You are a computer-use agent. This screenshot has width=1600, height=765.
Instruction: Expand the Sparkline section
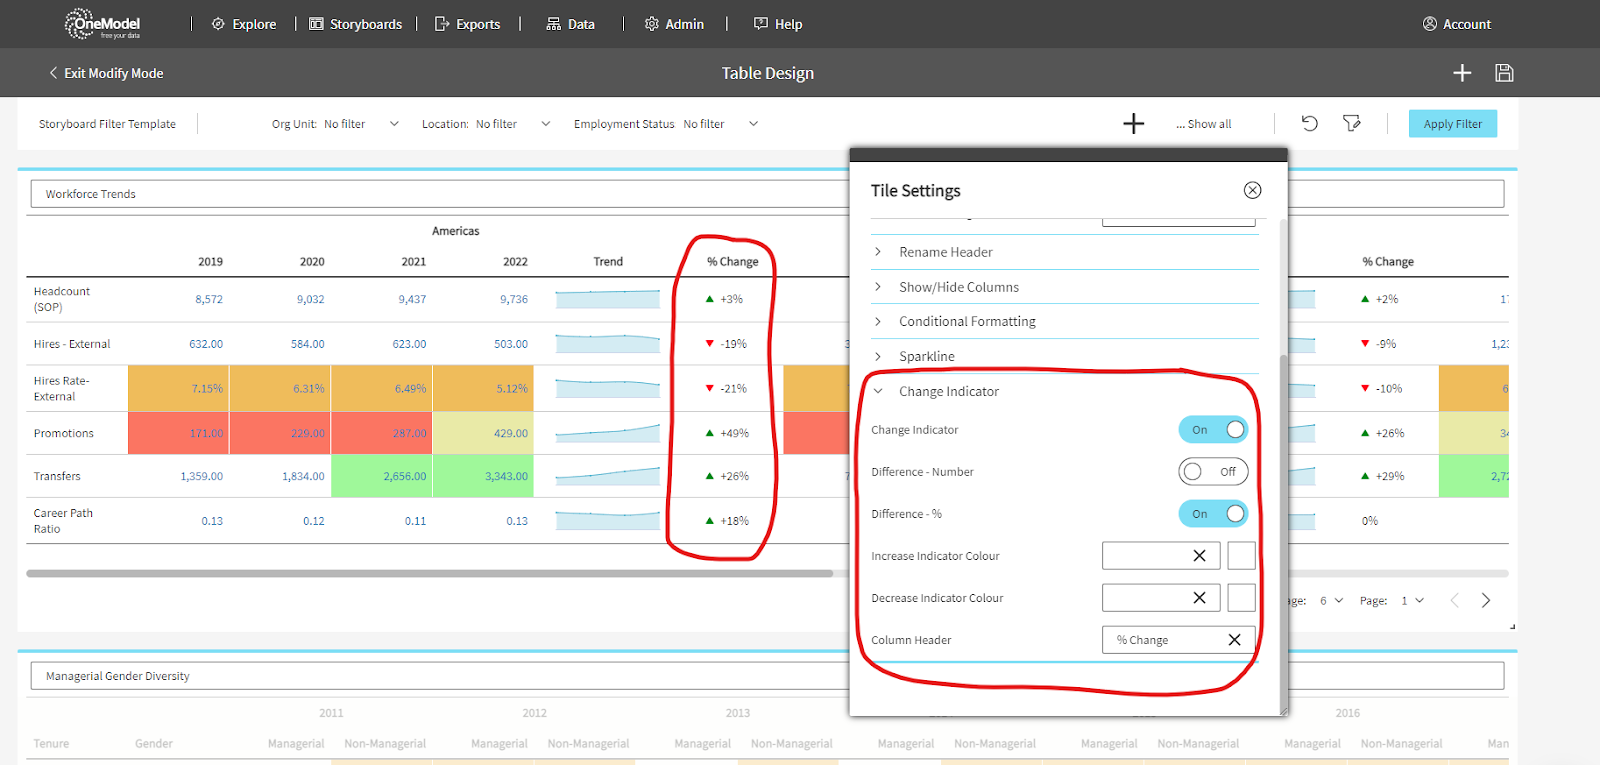click(926, 356)
